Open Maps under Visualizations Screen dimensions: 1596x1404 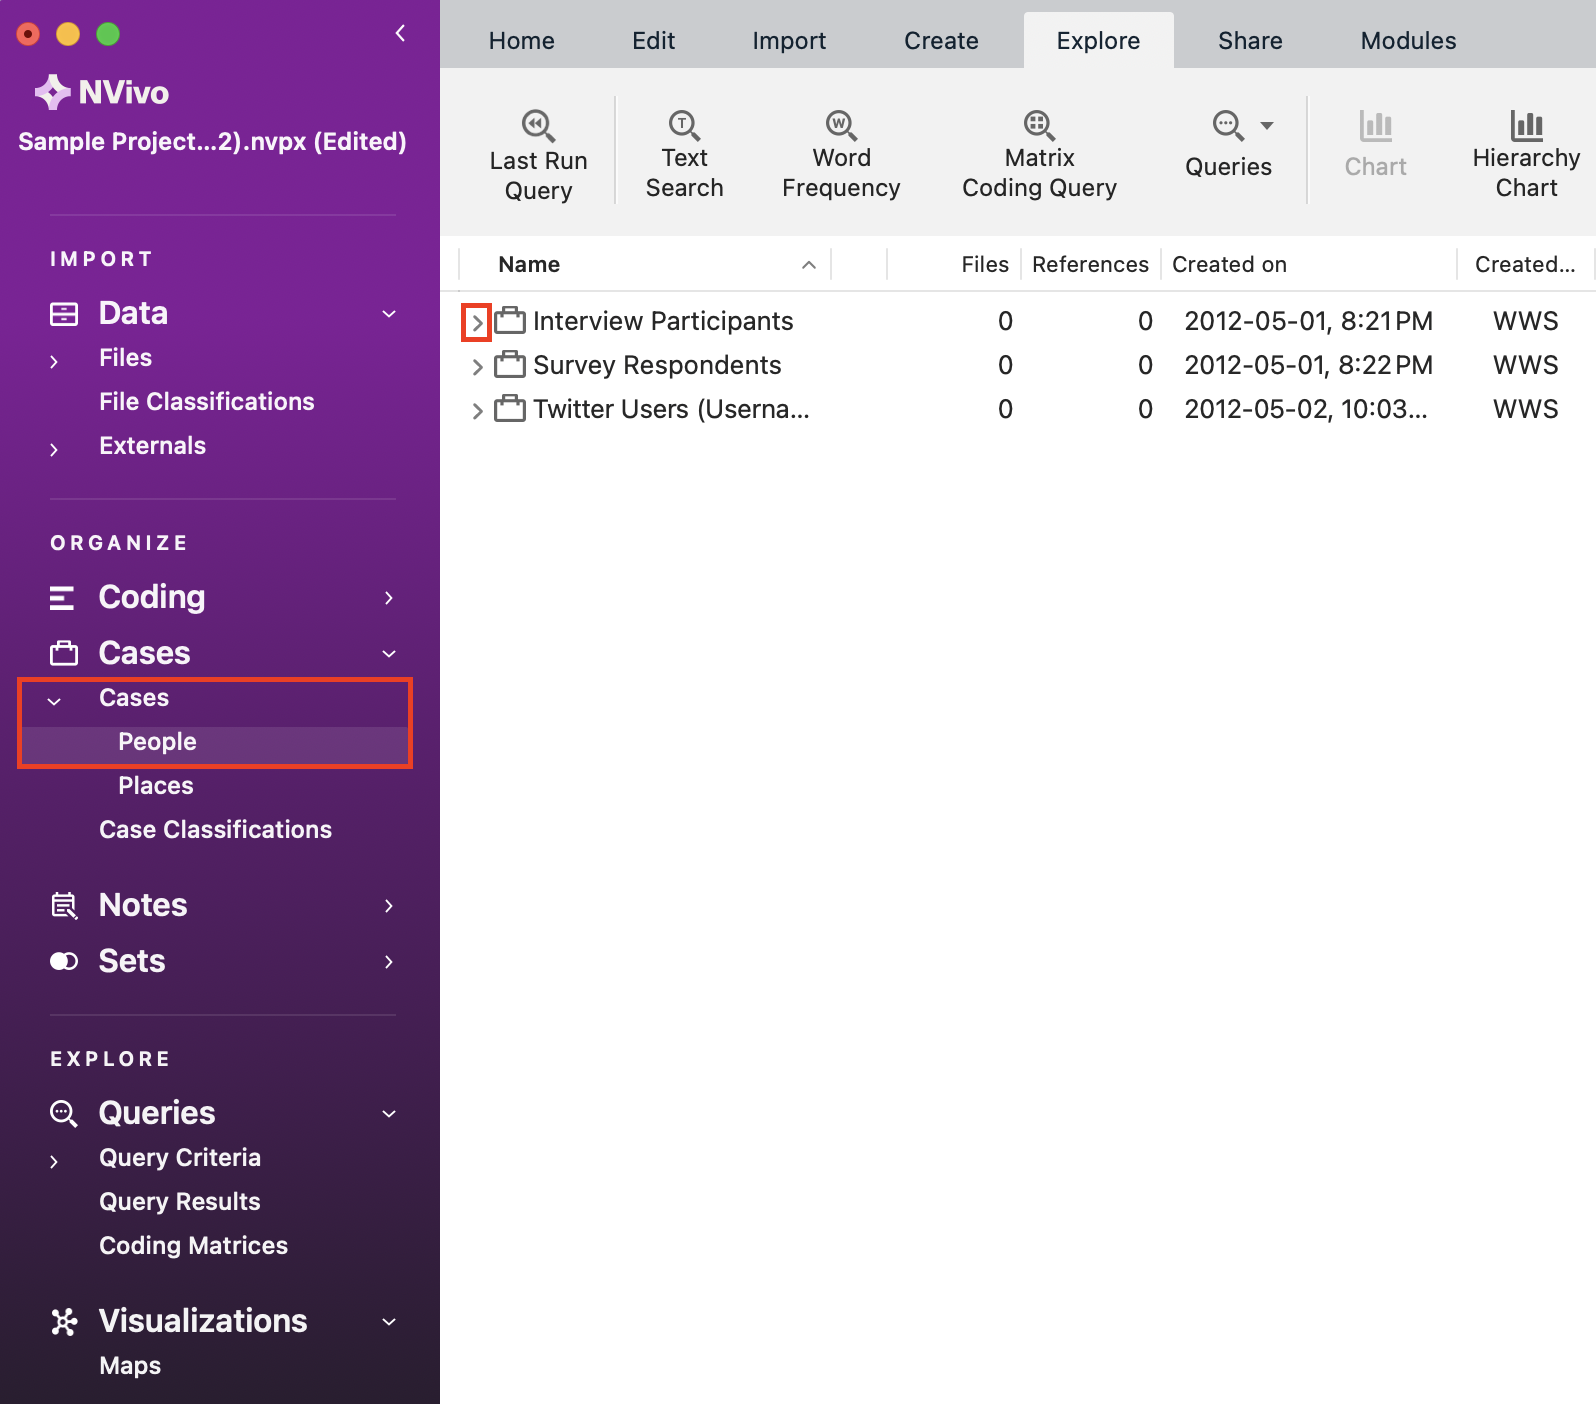[130, 1365]
